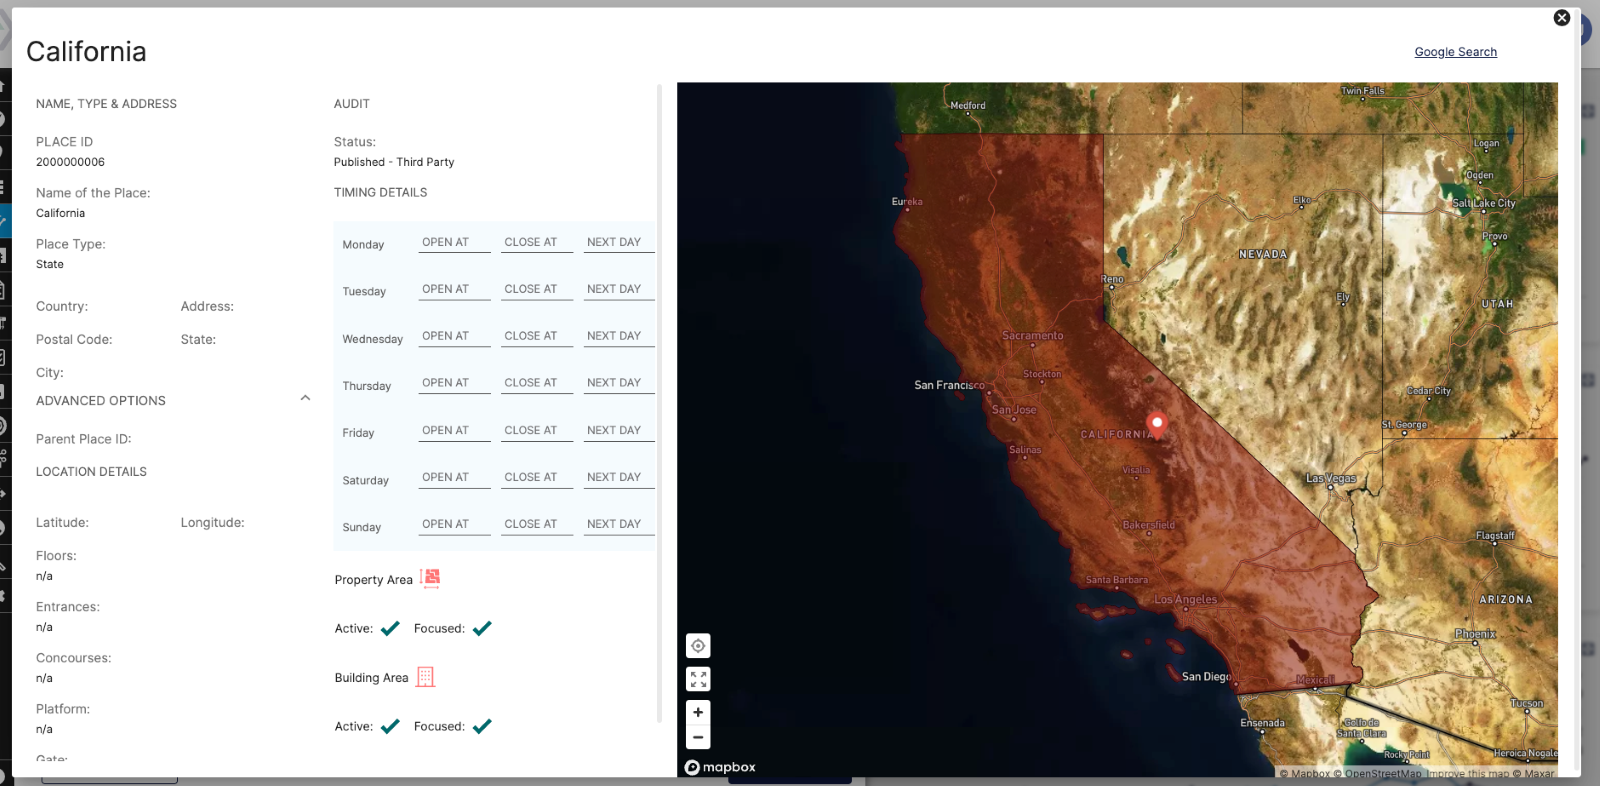Set Sunday NEXT DAY field
The height and width of the screenshot is (786, 1600).
619,524
